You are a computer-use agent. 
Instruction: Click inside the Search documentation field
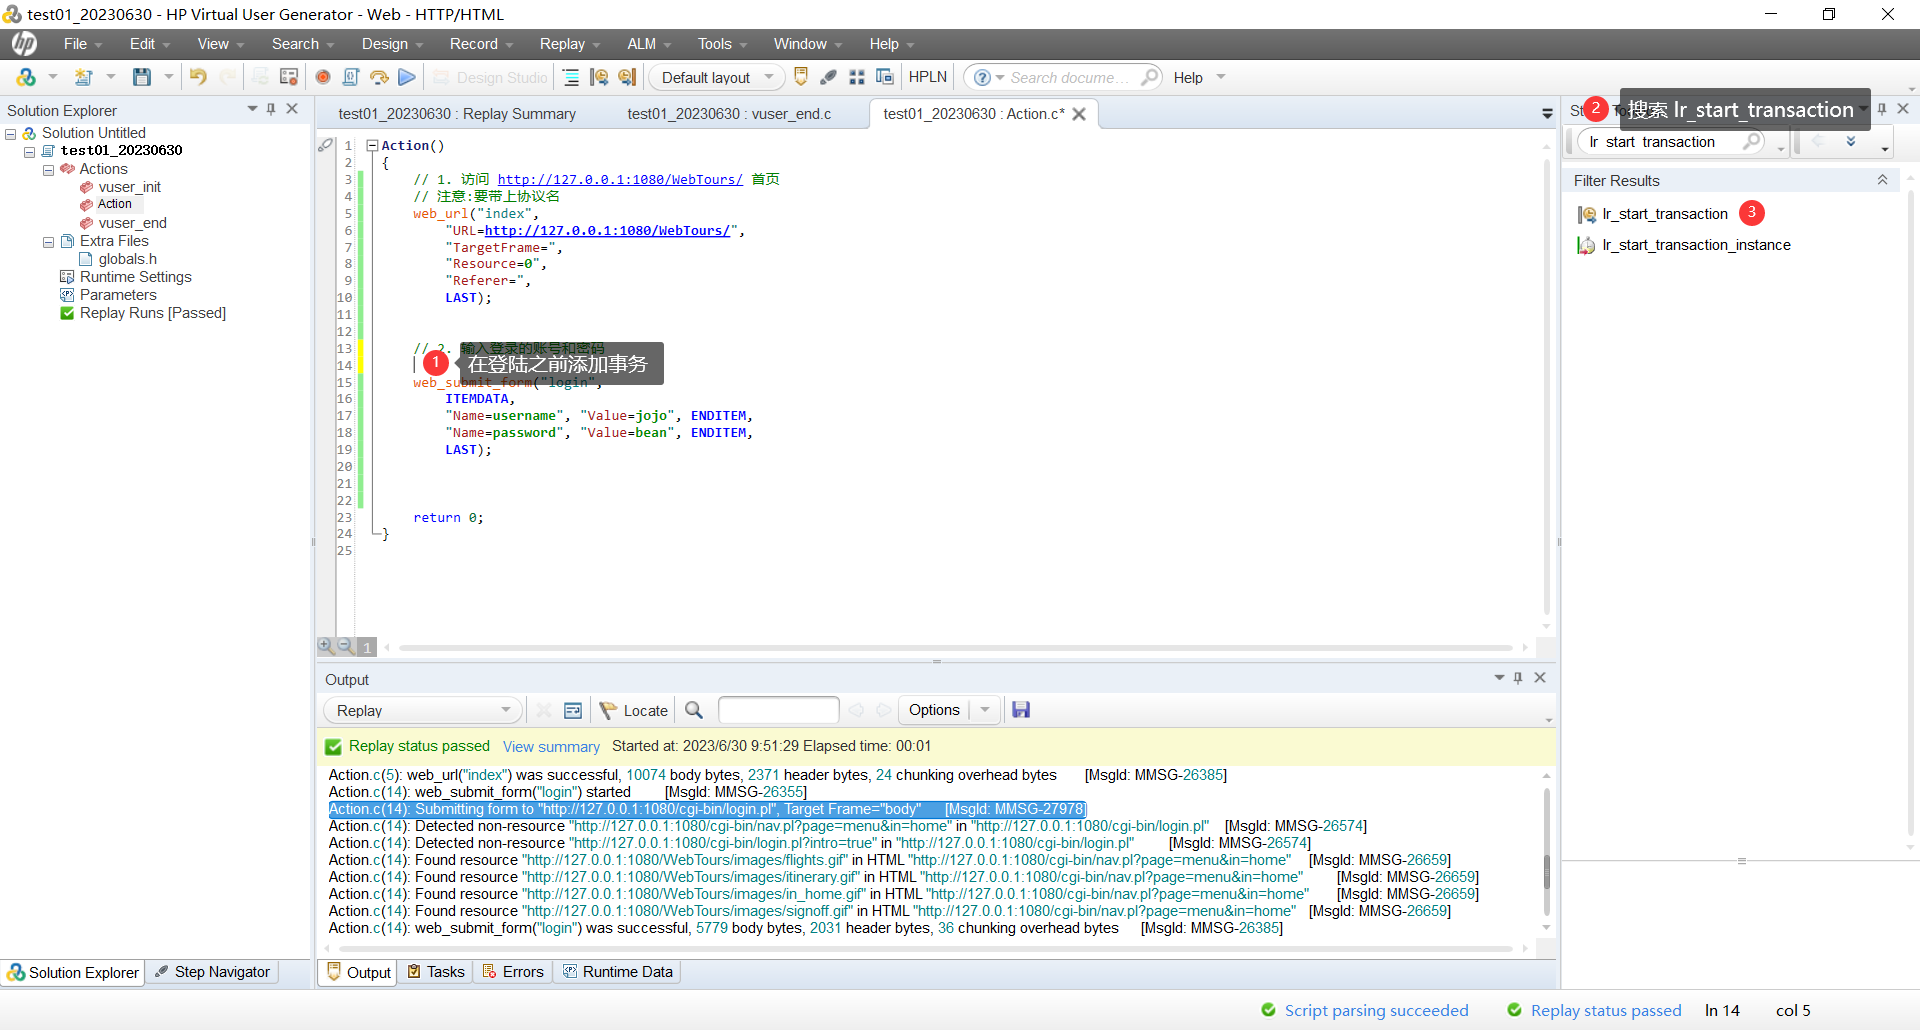[x=1069, y=77]
